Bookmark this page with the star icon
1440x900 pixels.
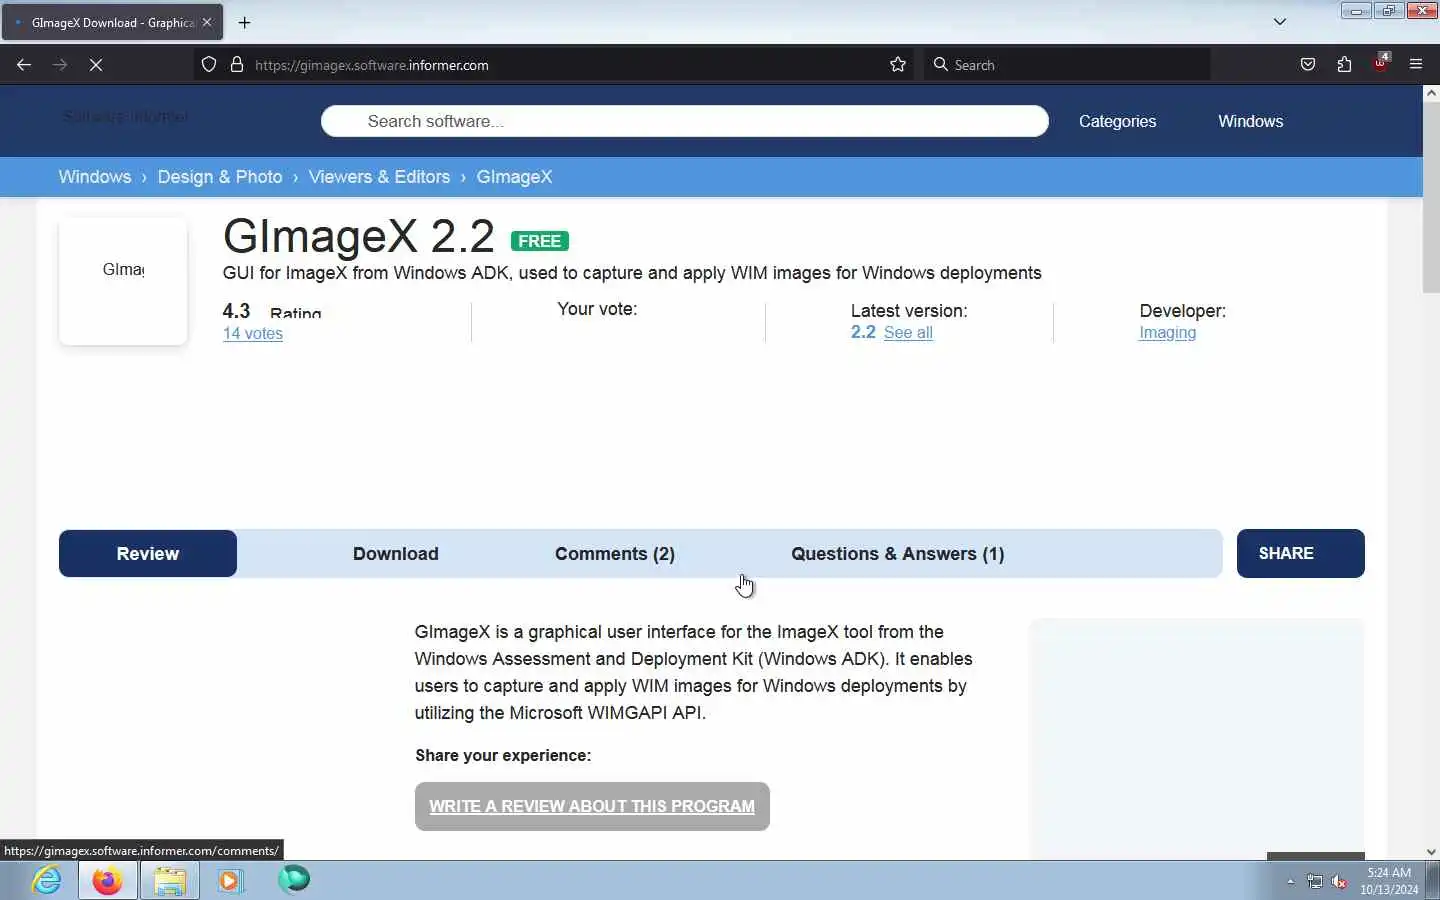click(x=898, y=65)
